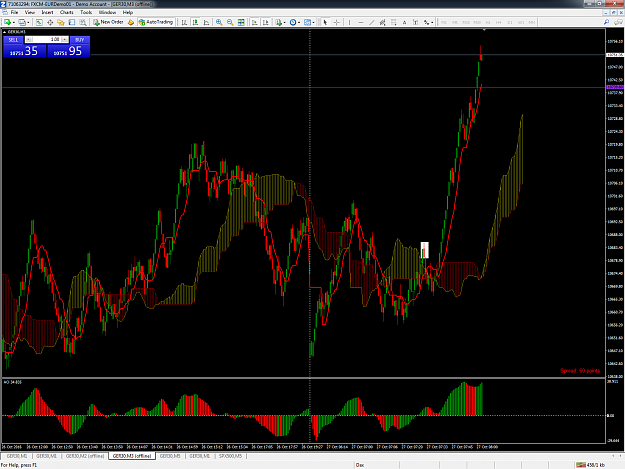
Task: Collapse one-click trading panel triangle
Action: pos(4,32)
